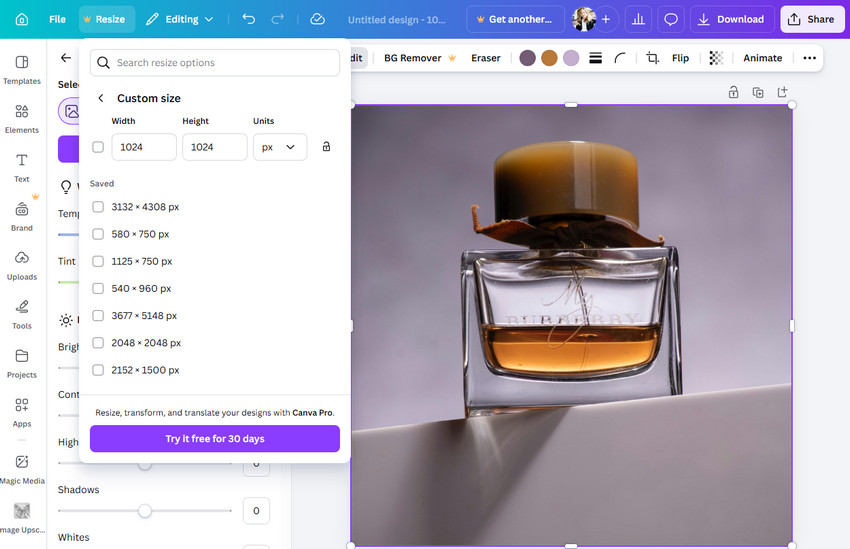
Task: Open Projects in sidebar
Action: point(22,364)
